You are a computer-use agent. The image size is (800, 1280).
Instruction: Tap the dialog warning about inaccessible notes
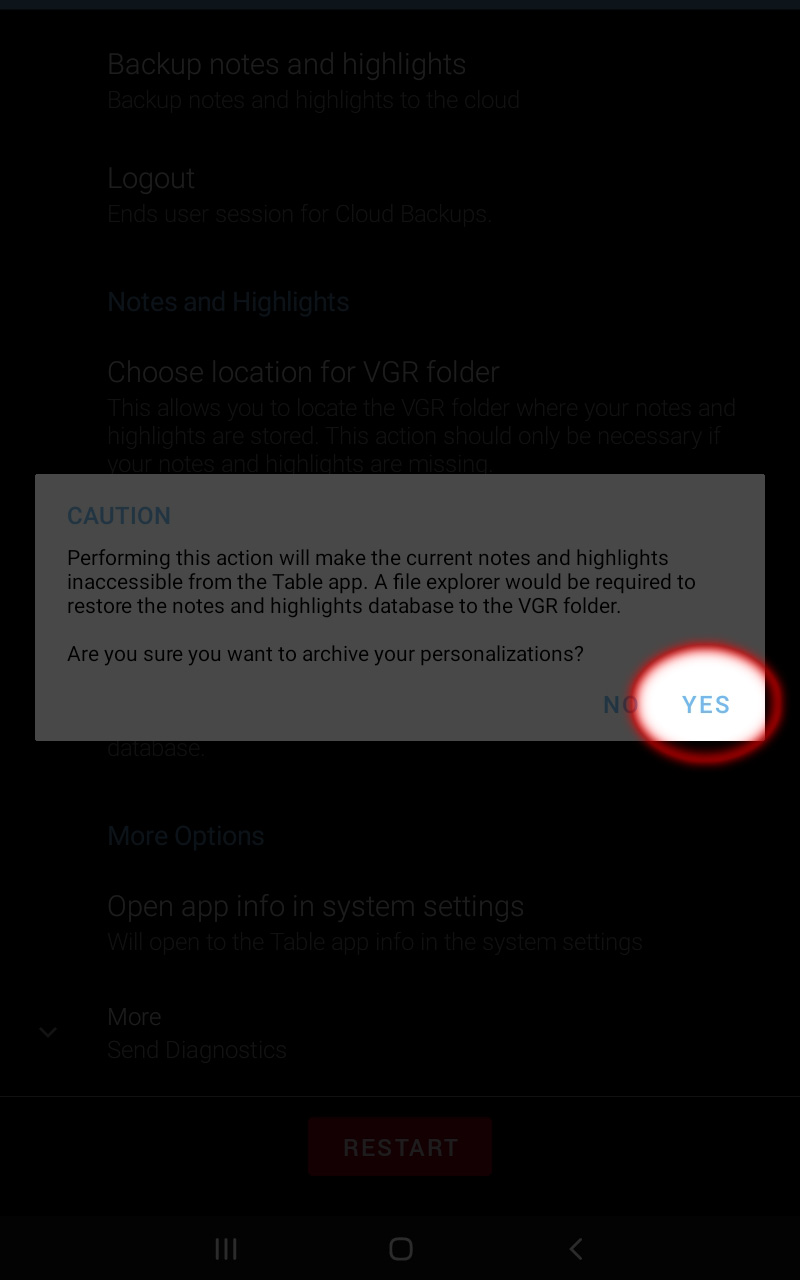(x=381, y=582)
